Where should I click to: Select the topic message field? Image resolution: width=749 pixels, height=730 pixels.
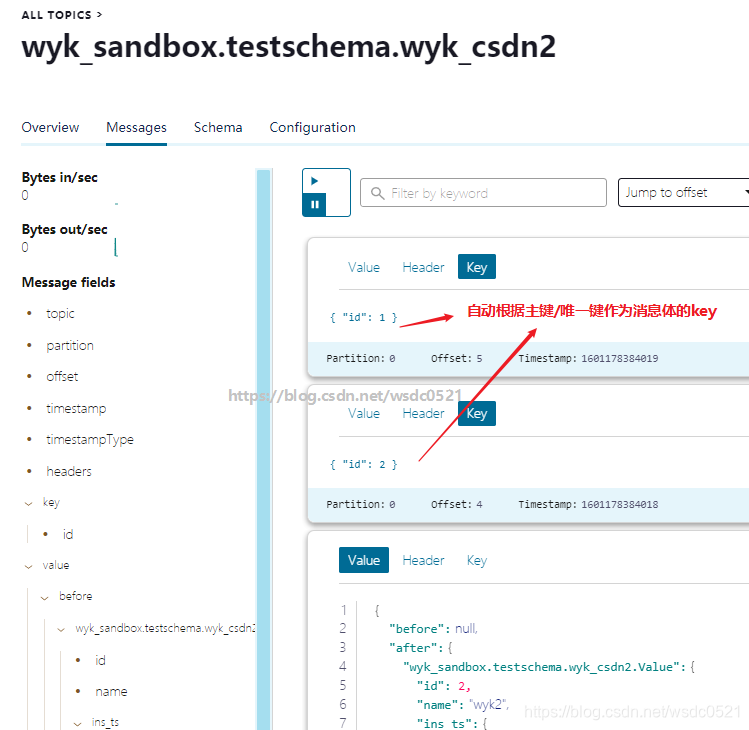(60, 313)
